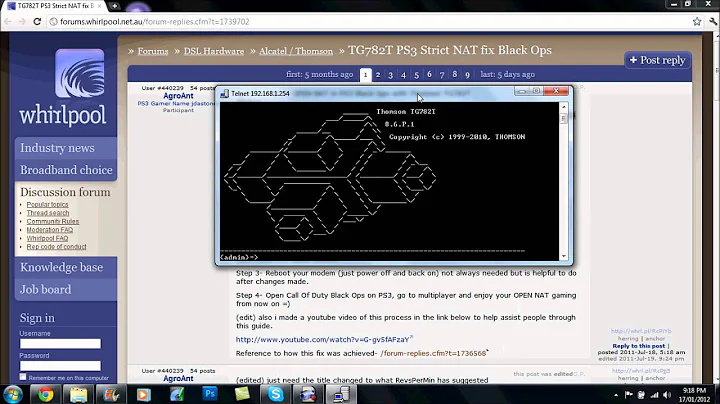The width and height of the screenshot is (720, 404).
Task: Click the Telnet taskbar icon
Action: (x=341, y=394)
